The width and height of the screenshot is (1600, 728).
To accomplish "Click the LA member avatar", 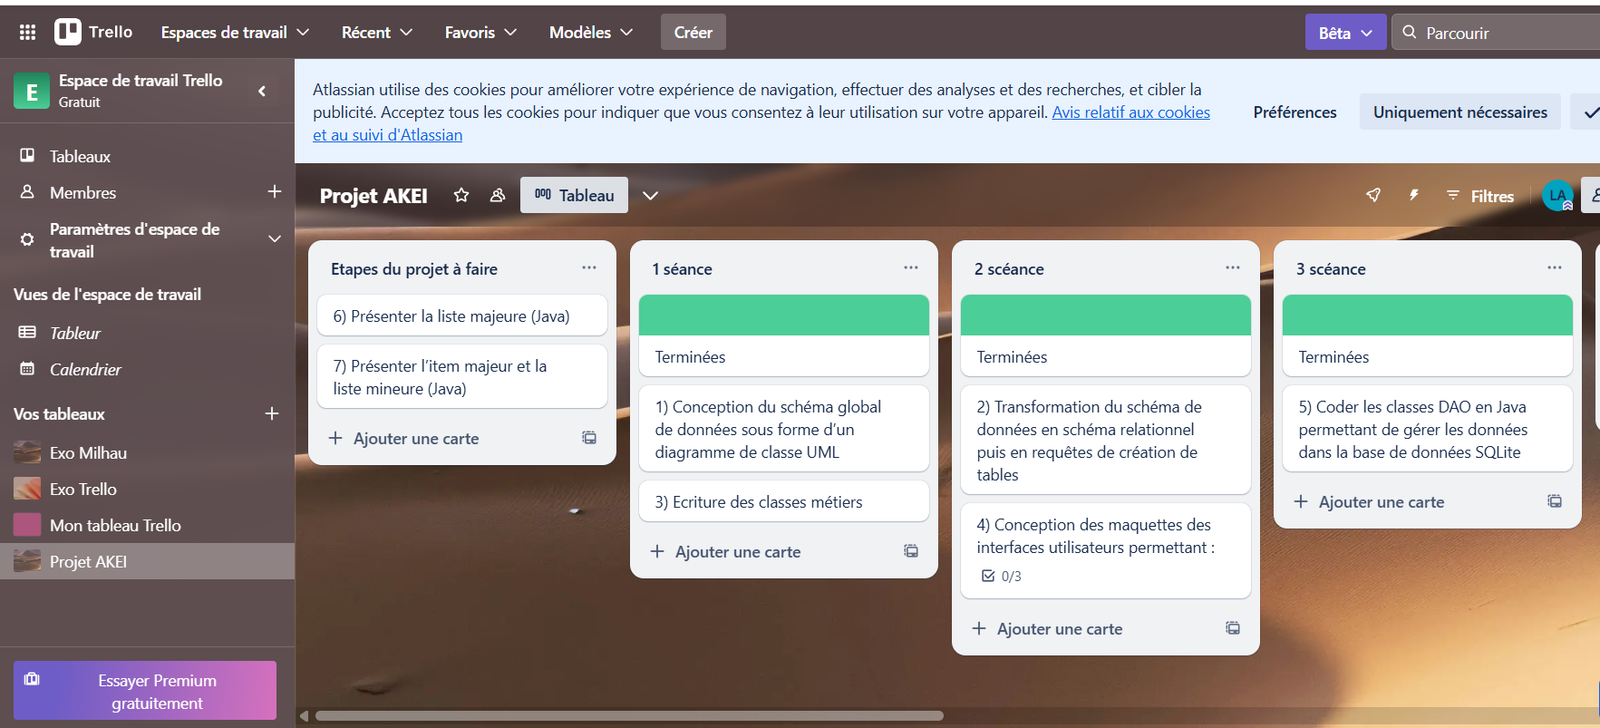I will [1557, 196].
